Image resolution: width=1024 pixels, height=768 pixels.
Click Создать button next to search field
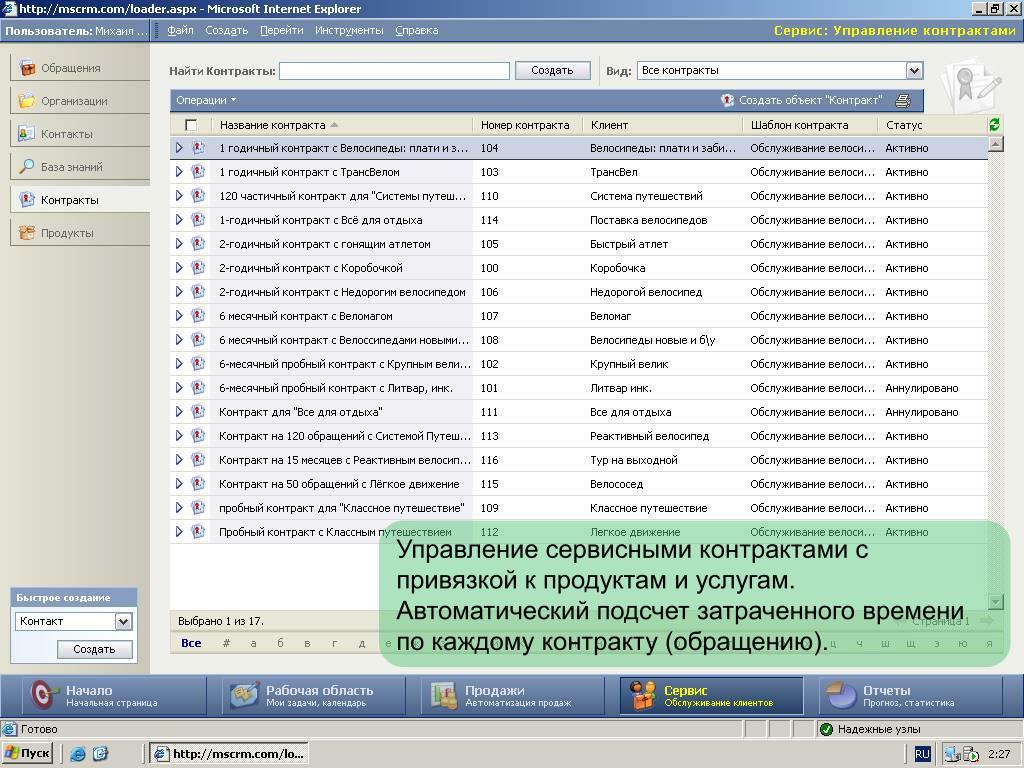tap(552, 70)
